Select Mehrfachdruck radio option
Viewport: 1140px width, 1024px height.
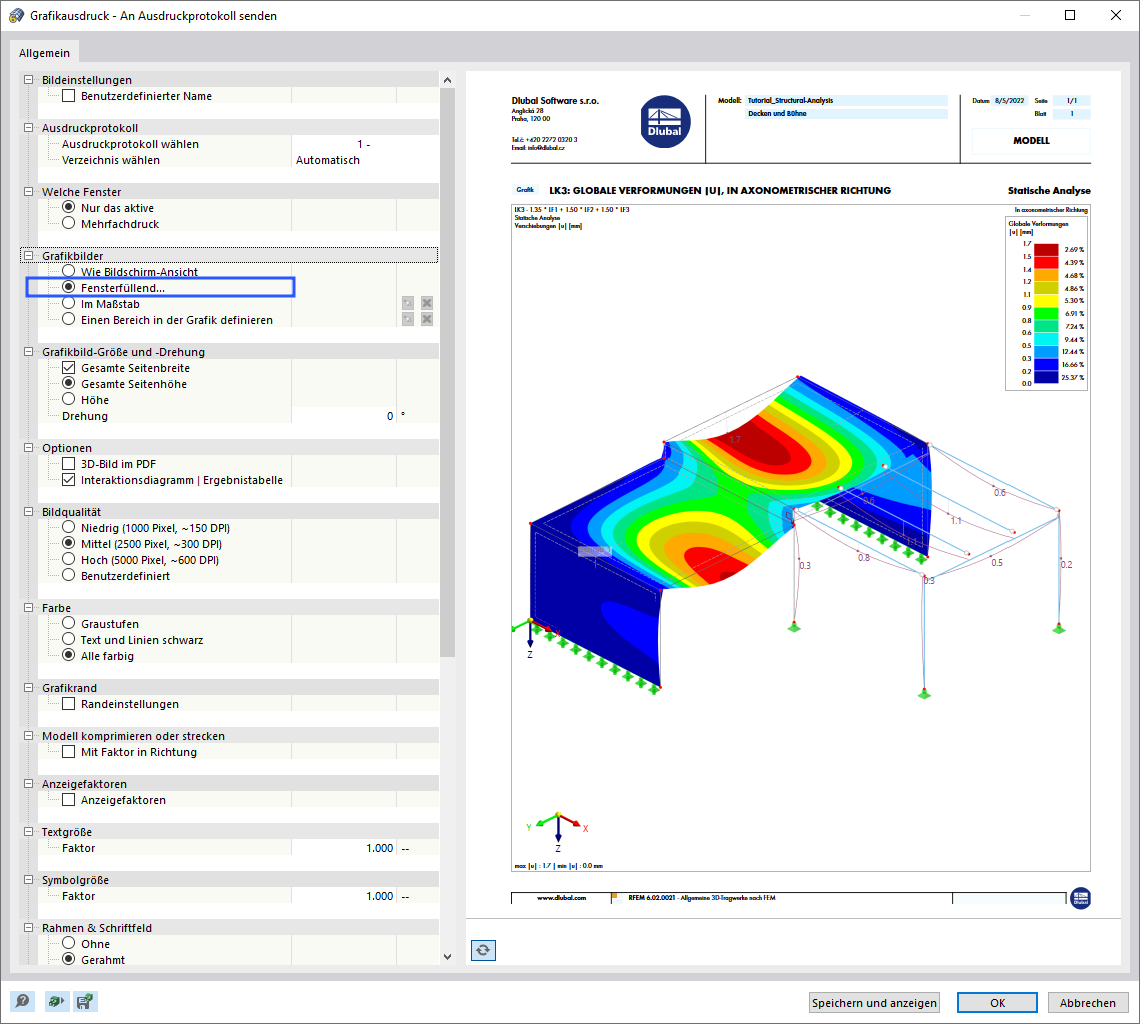(69, 223)
